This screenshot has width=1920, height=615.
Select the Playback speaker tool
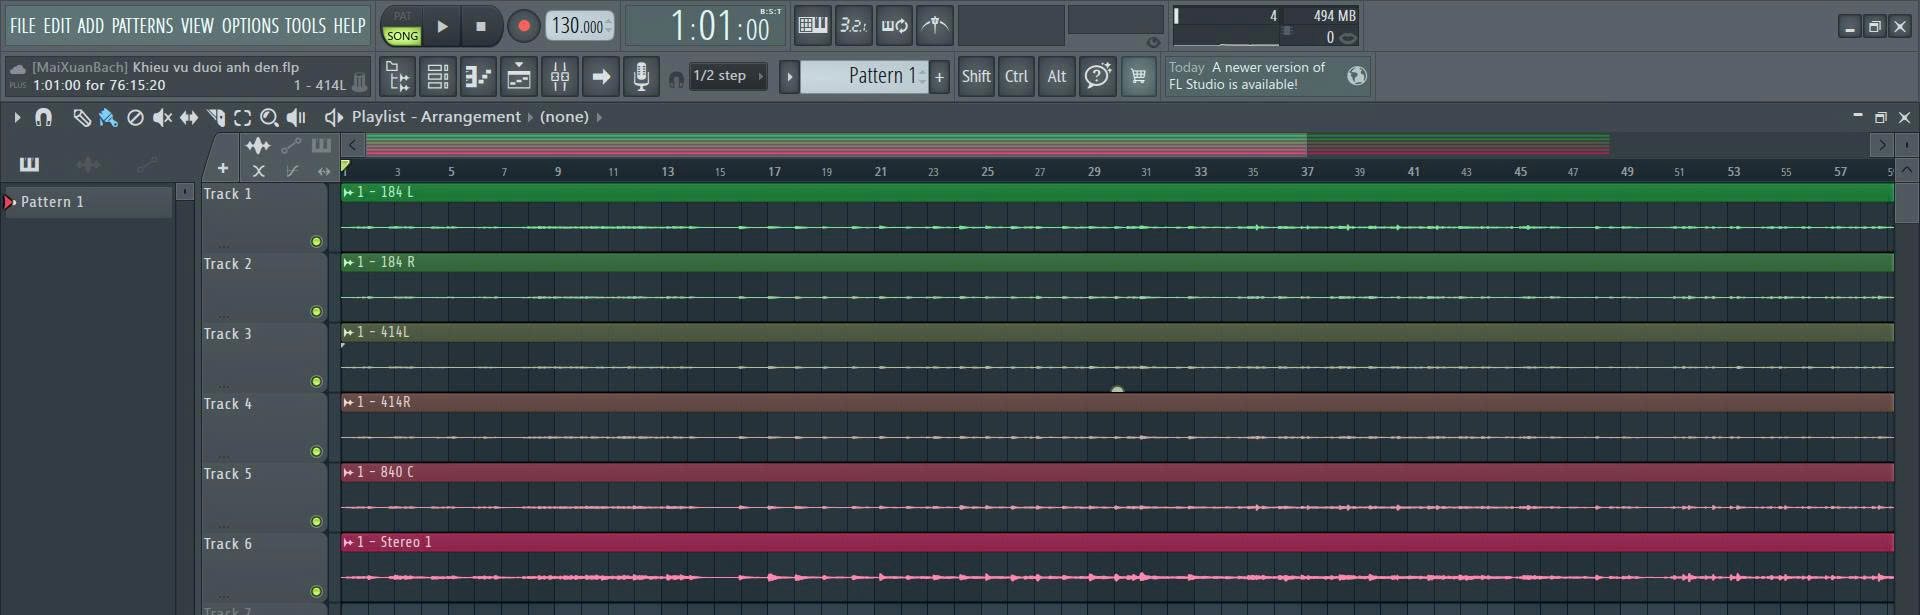(296, 117)
